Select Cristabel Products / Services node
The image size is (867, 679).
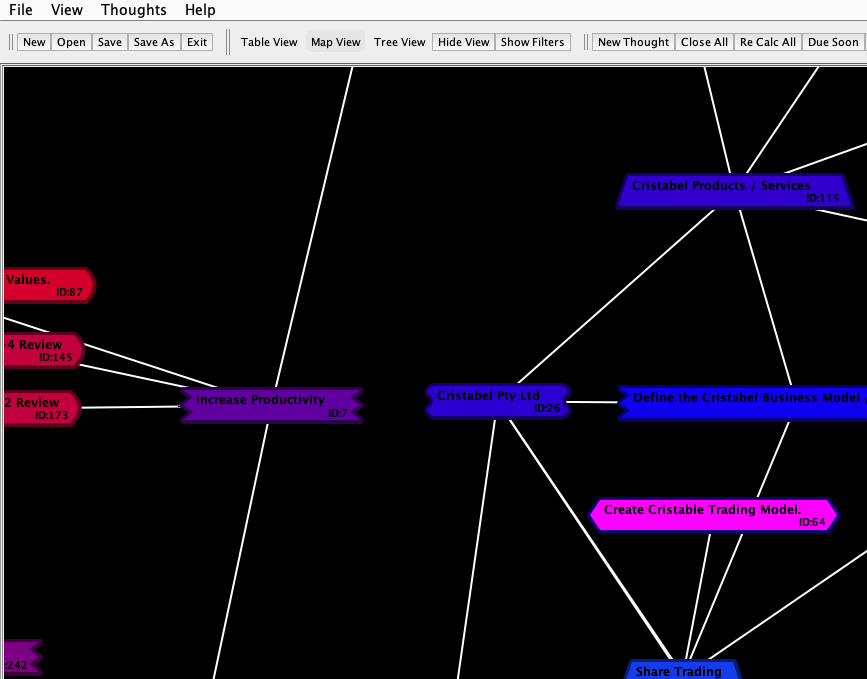pyautogui.click(x=735, y=191)
